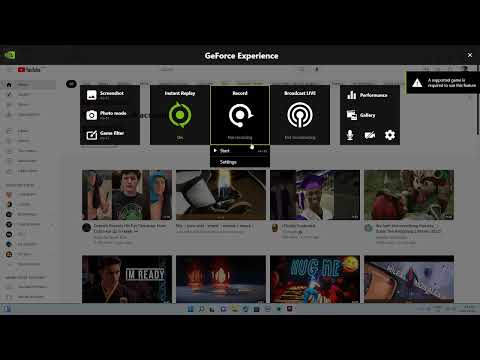
Task: Open the thumbnail with two red glowing lights
Action: [221, 279]
